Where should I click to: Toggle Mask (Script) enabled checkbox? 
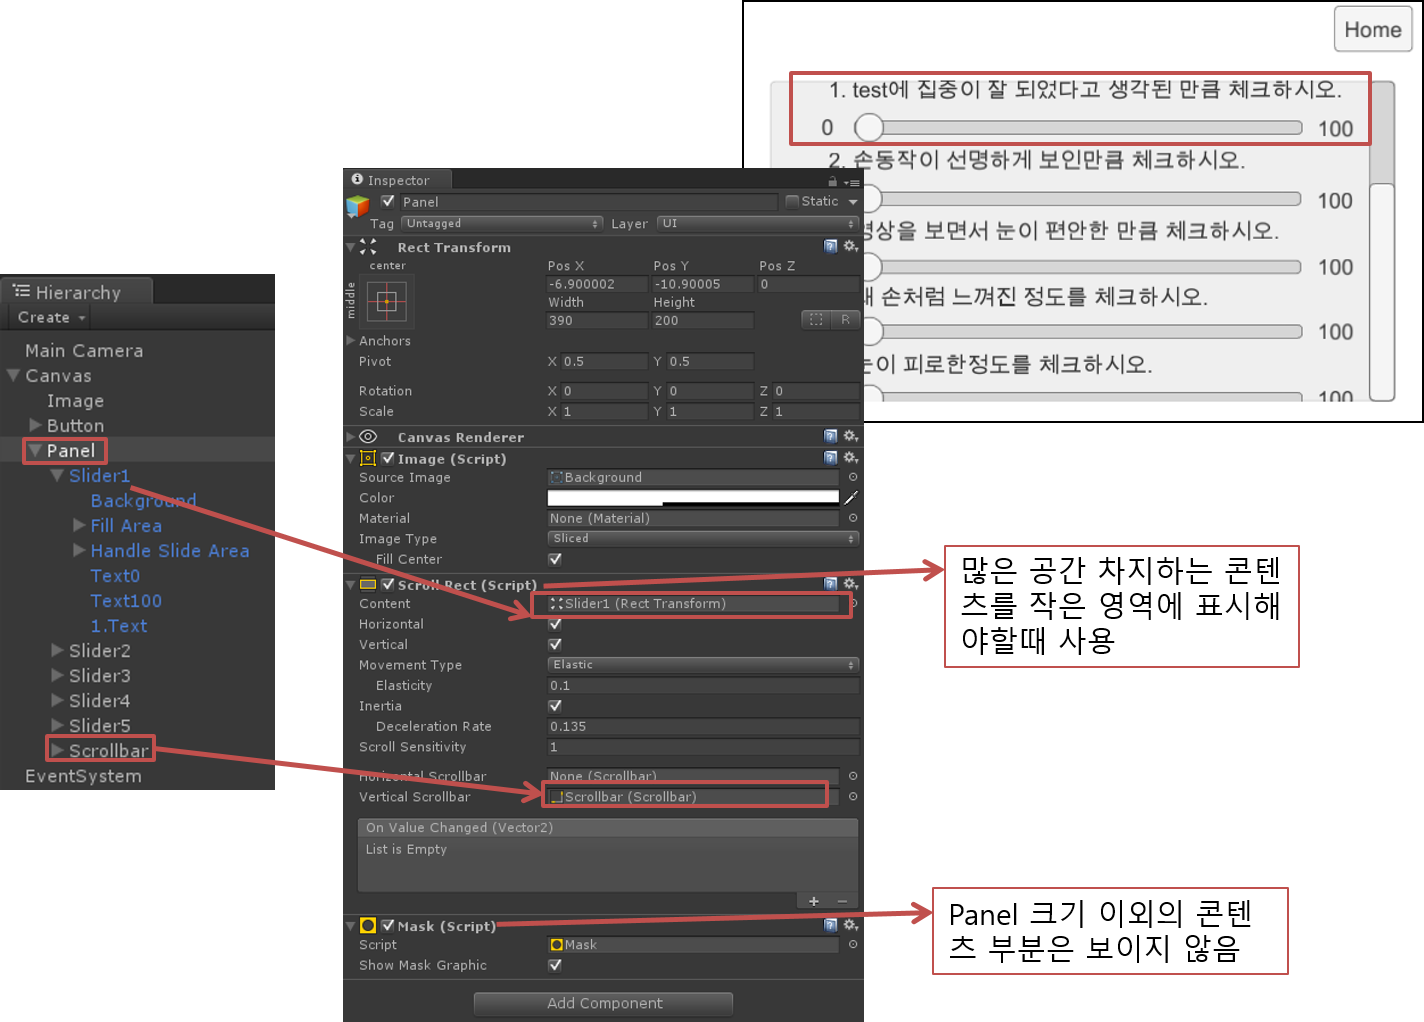click(x=388, y=925)
